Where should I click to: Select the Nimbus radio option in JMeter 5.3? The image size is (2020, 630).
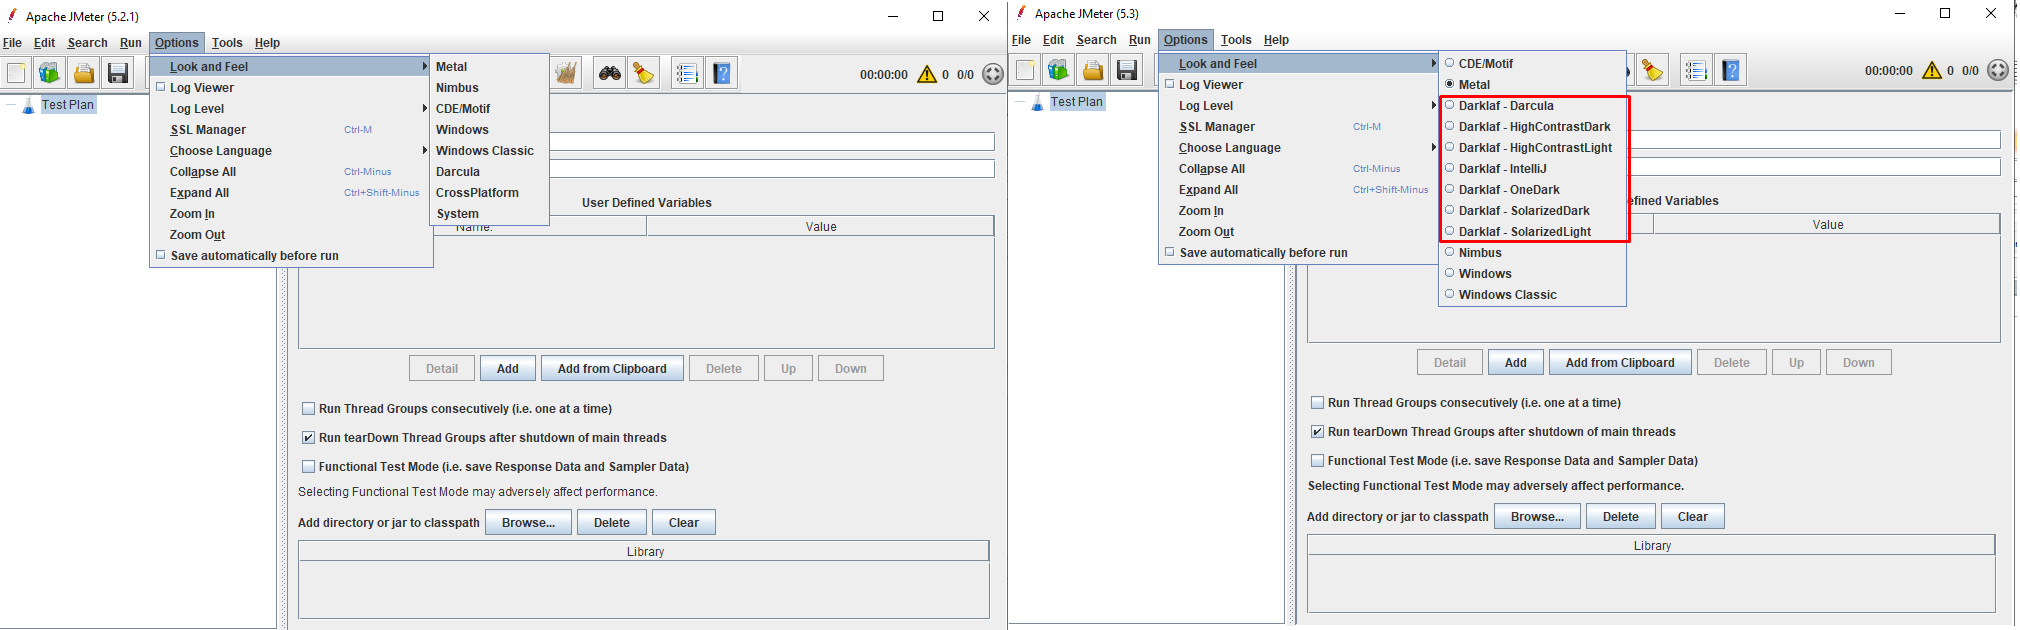(x=1449, y=252)
